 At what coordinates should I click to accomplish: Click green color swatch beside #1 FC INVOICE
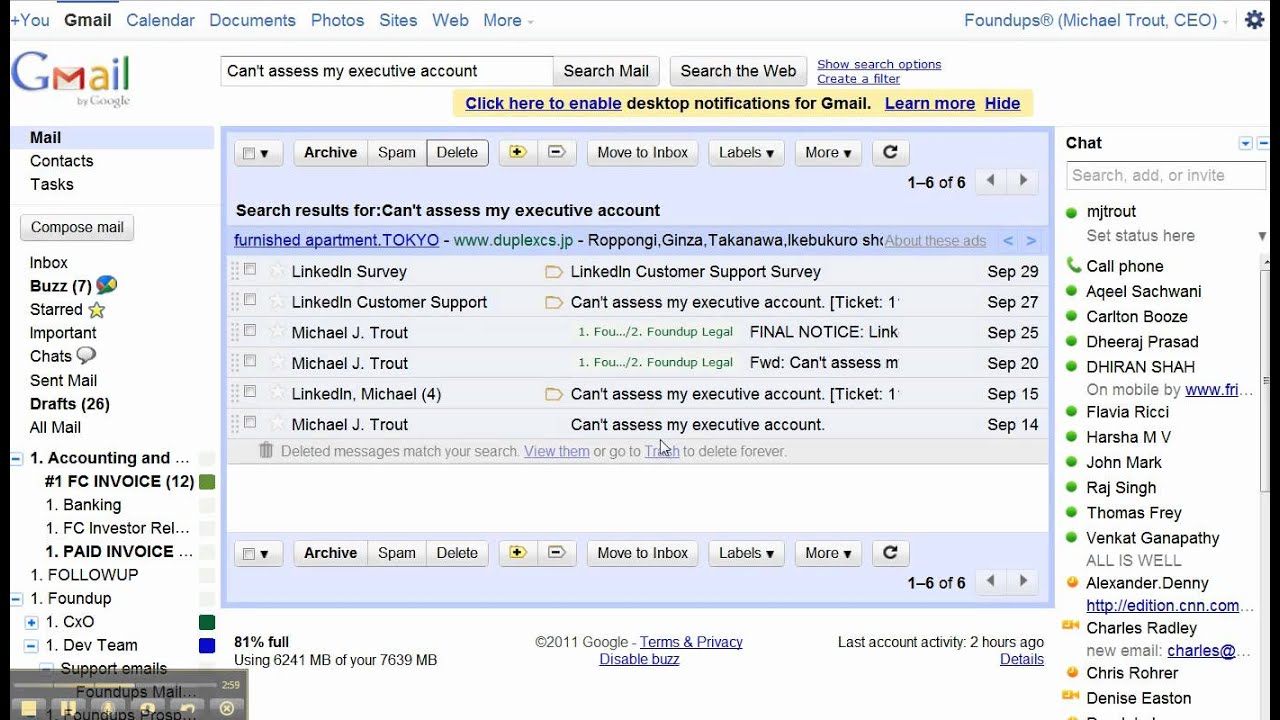point(207,482)
